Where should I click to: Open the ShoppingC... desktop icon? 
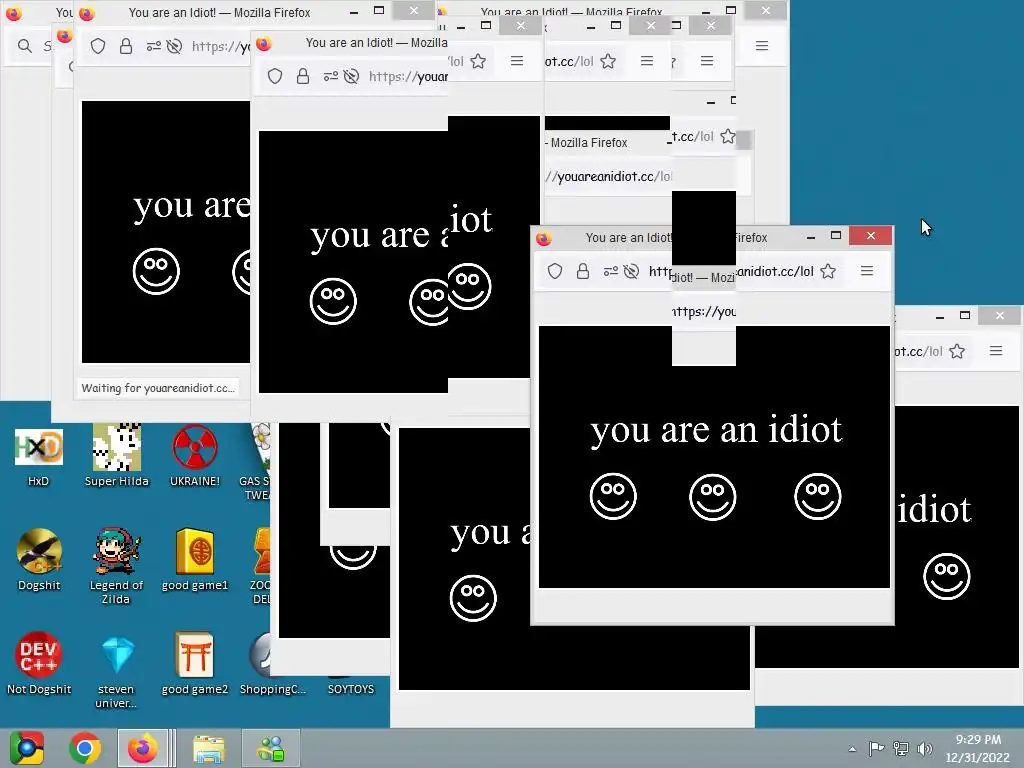[272, 664]
